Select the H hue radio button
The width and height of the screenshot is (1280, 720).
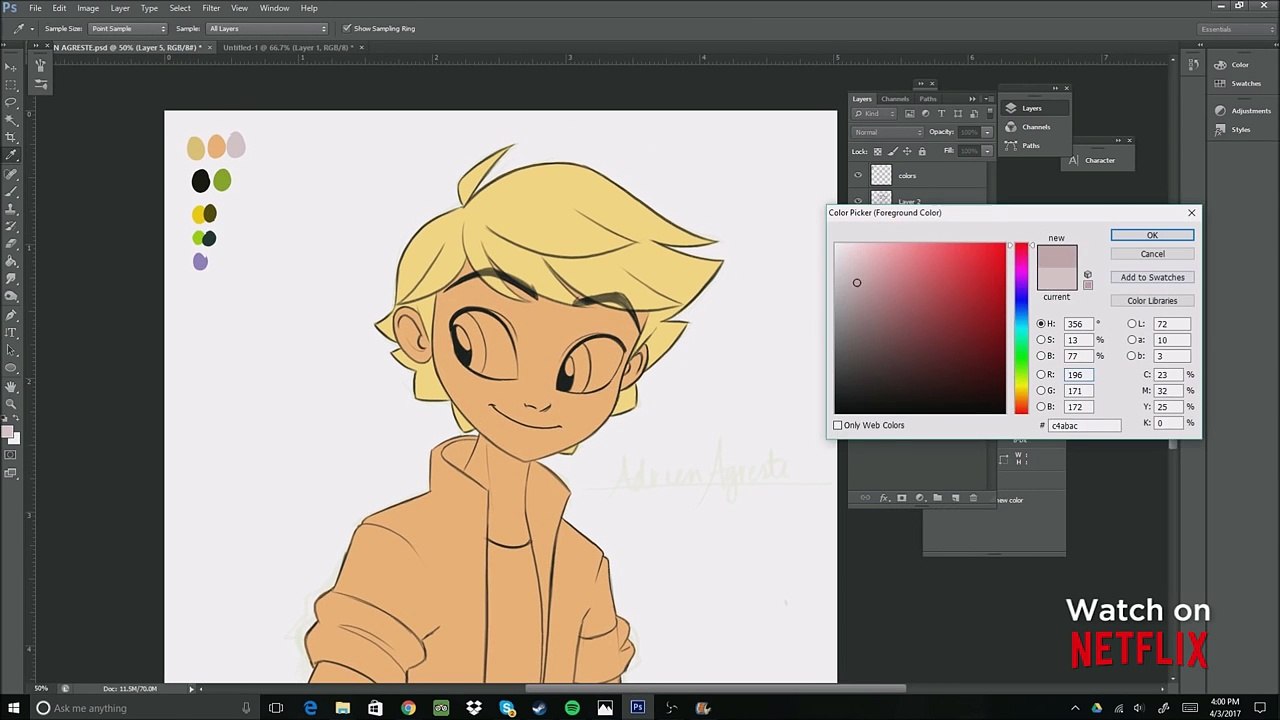(1041, 324)
